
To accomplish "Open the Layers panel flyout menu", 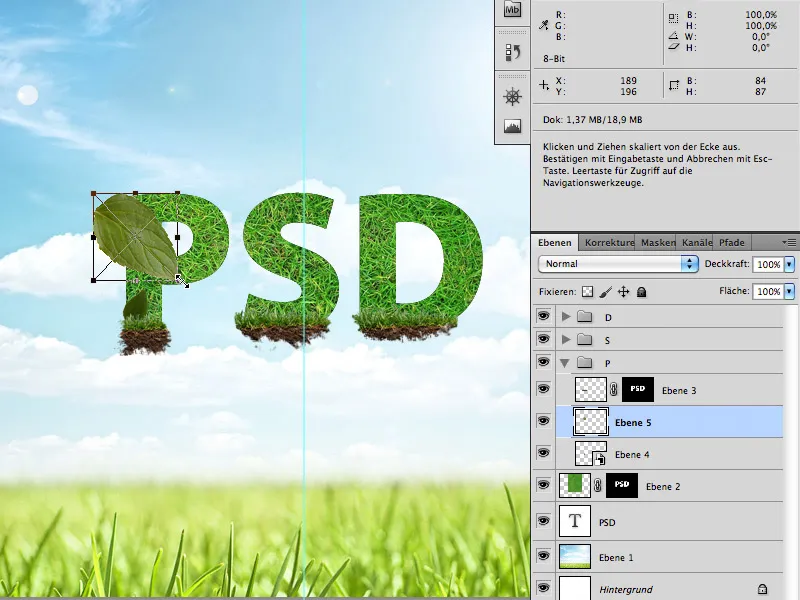I will tap(789, 241).
